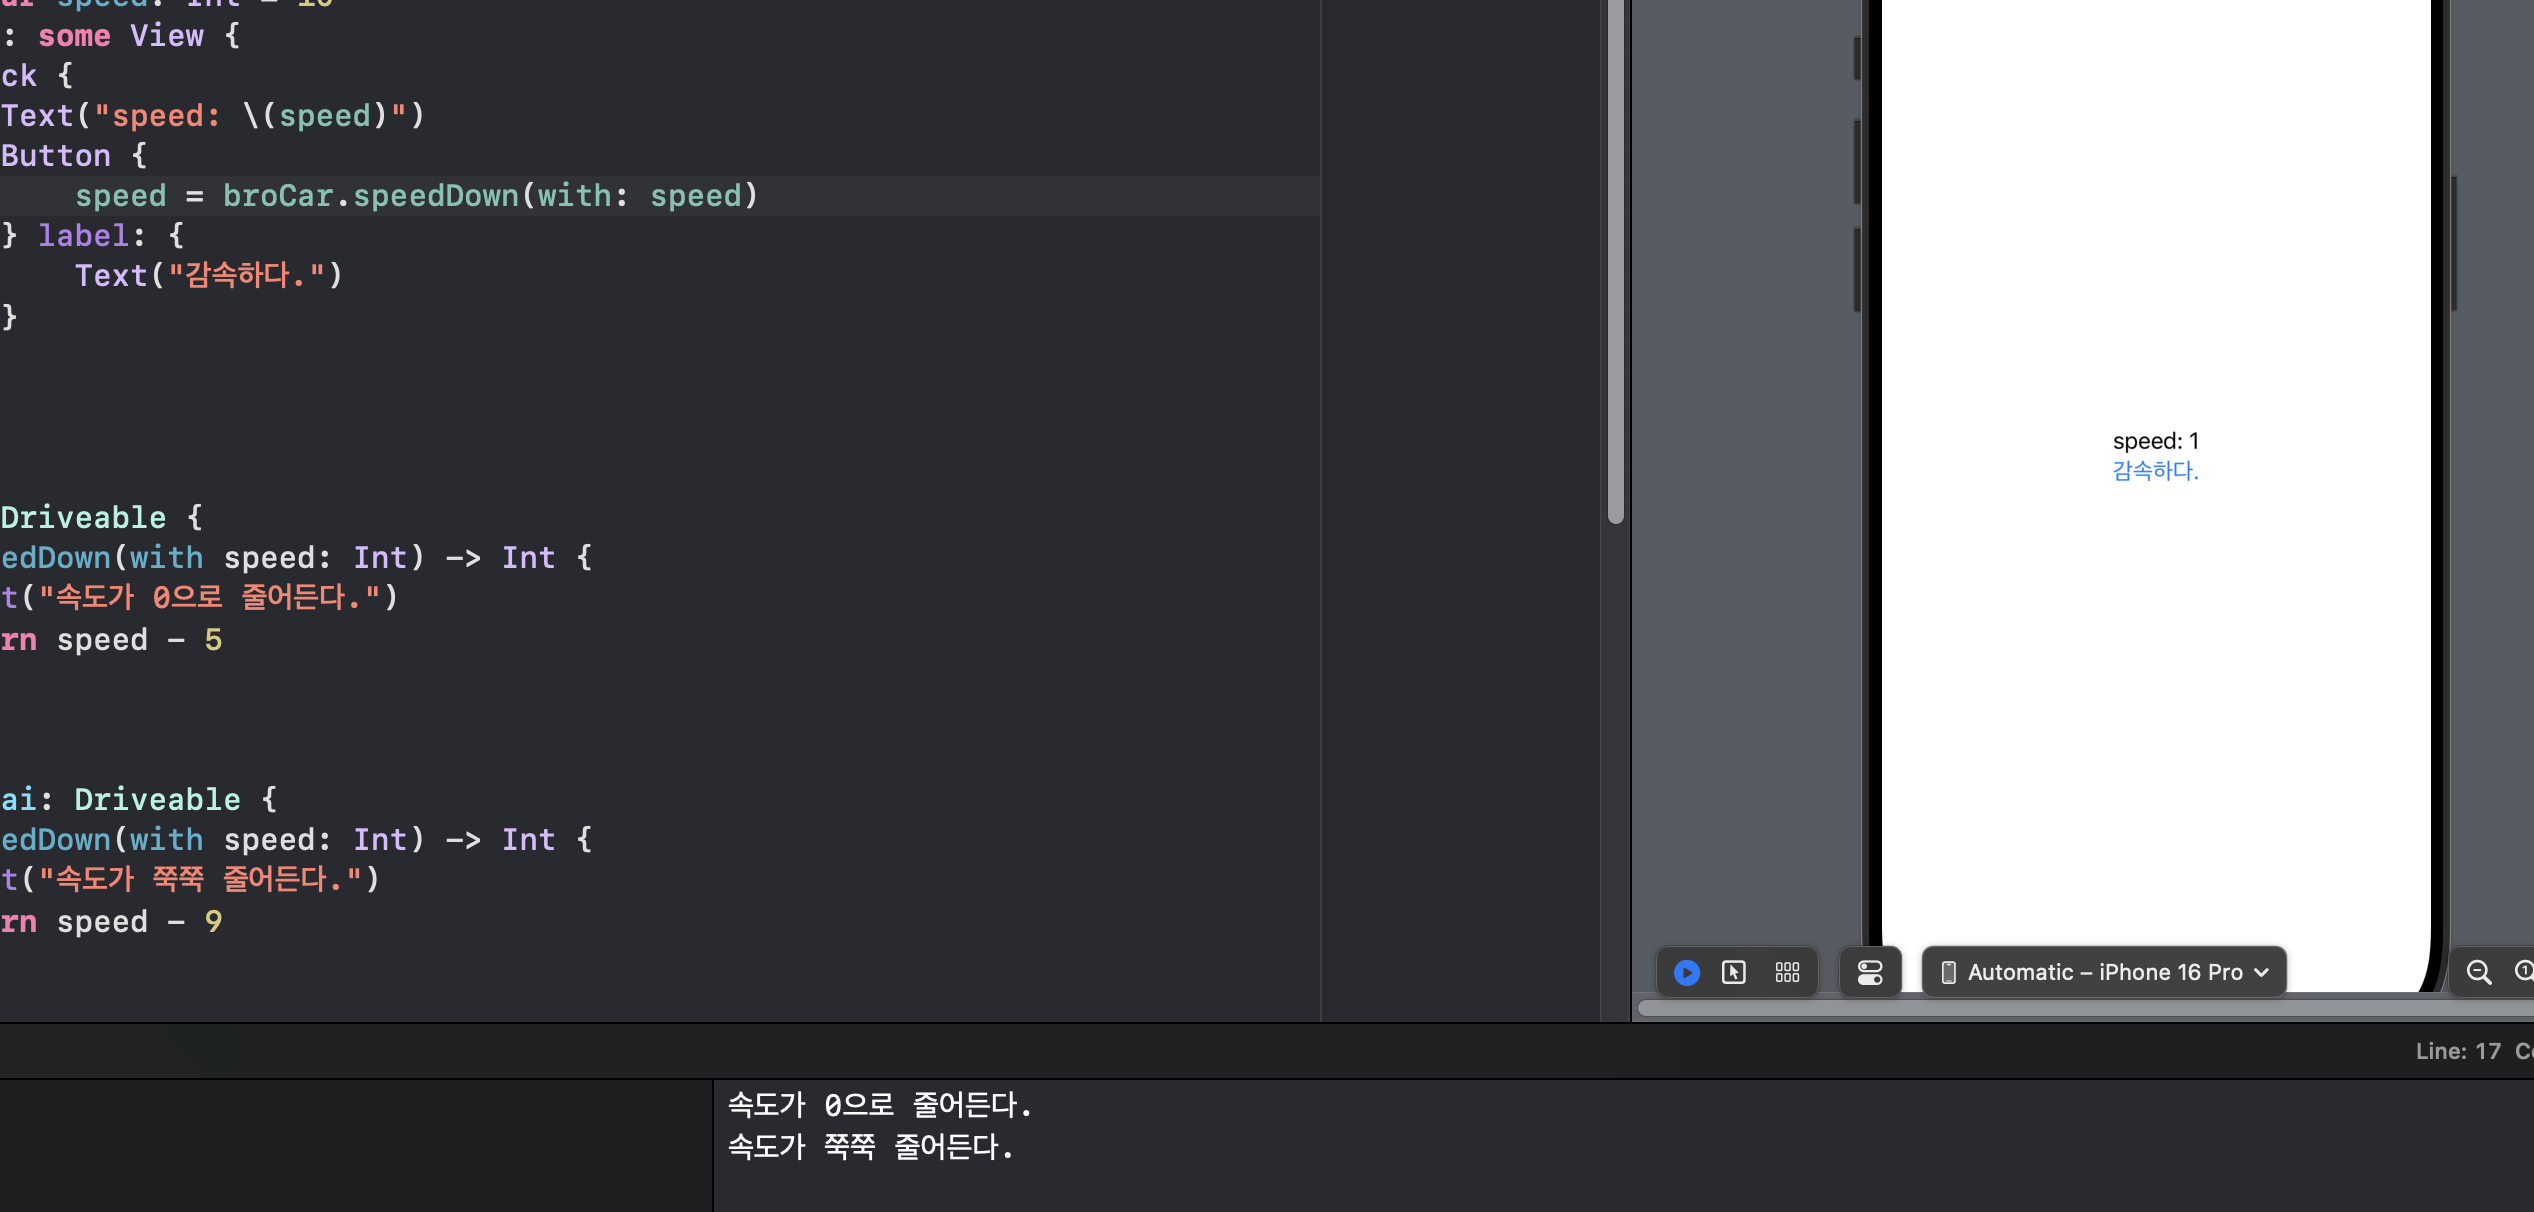Click the speed: 1 label in the preview
Screen dimensions: 2534x1212
pyautogui.click(x=2155, y=441)
